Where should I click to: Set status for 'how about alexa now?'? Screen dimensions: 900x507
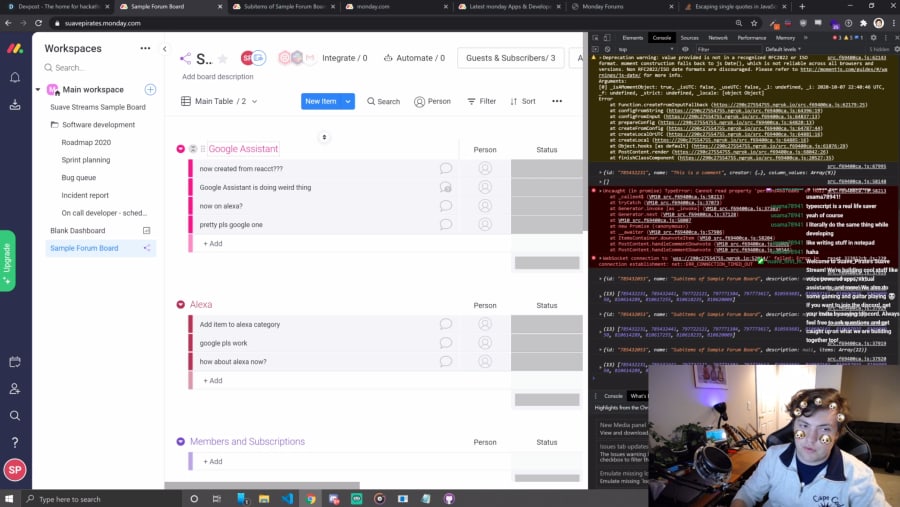[x=546, y=362]
